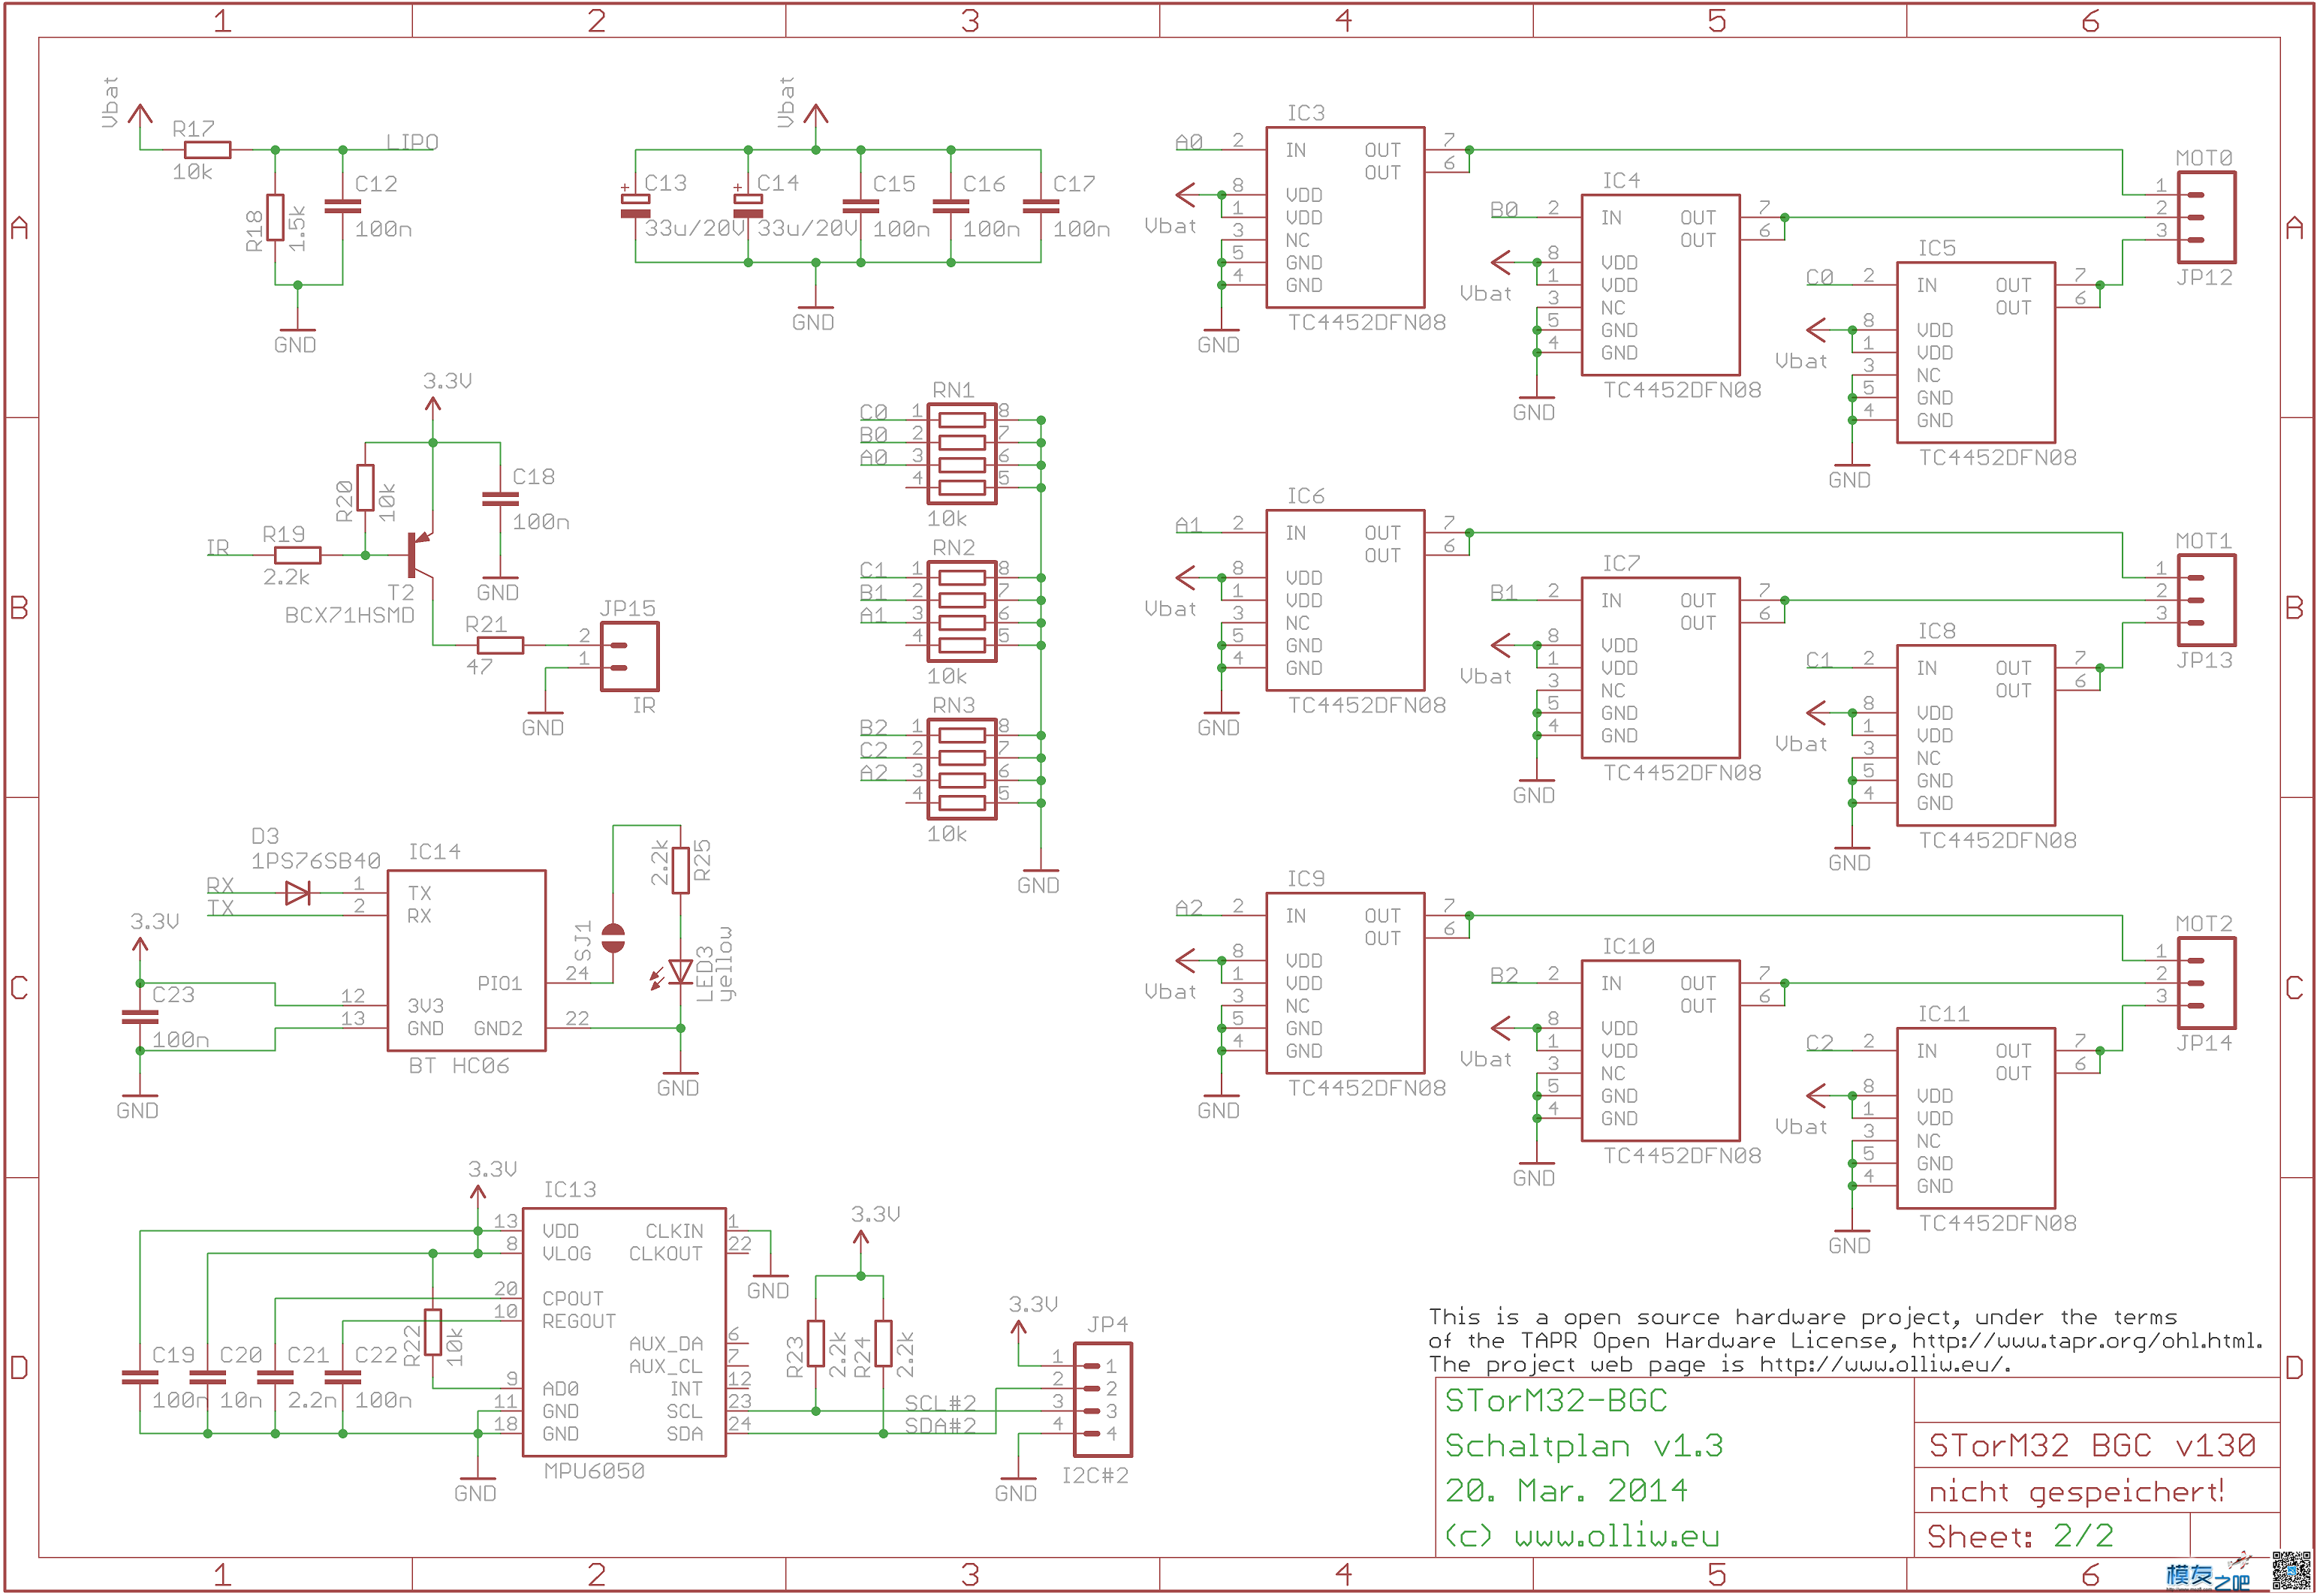Click the R18 1.5k resistor symbol
The height and width of the screenshot is (1596, 2317).
pos(275,218)
